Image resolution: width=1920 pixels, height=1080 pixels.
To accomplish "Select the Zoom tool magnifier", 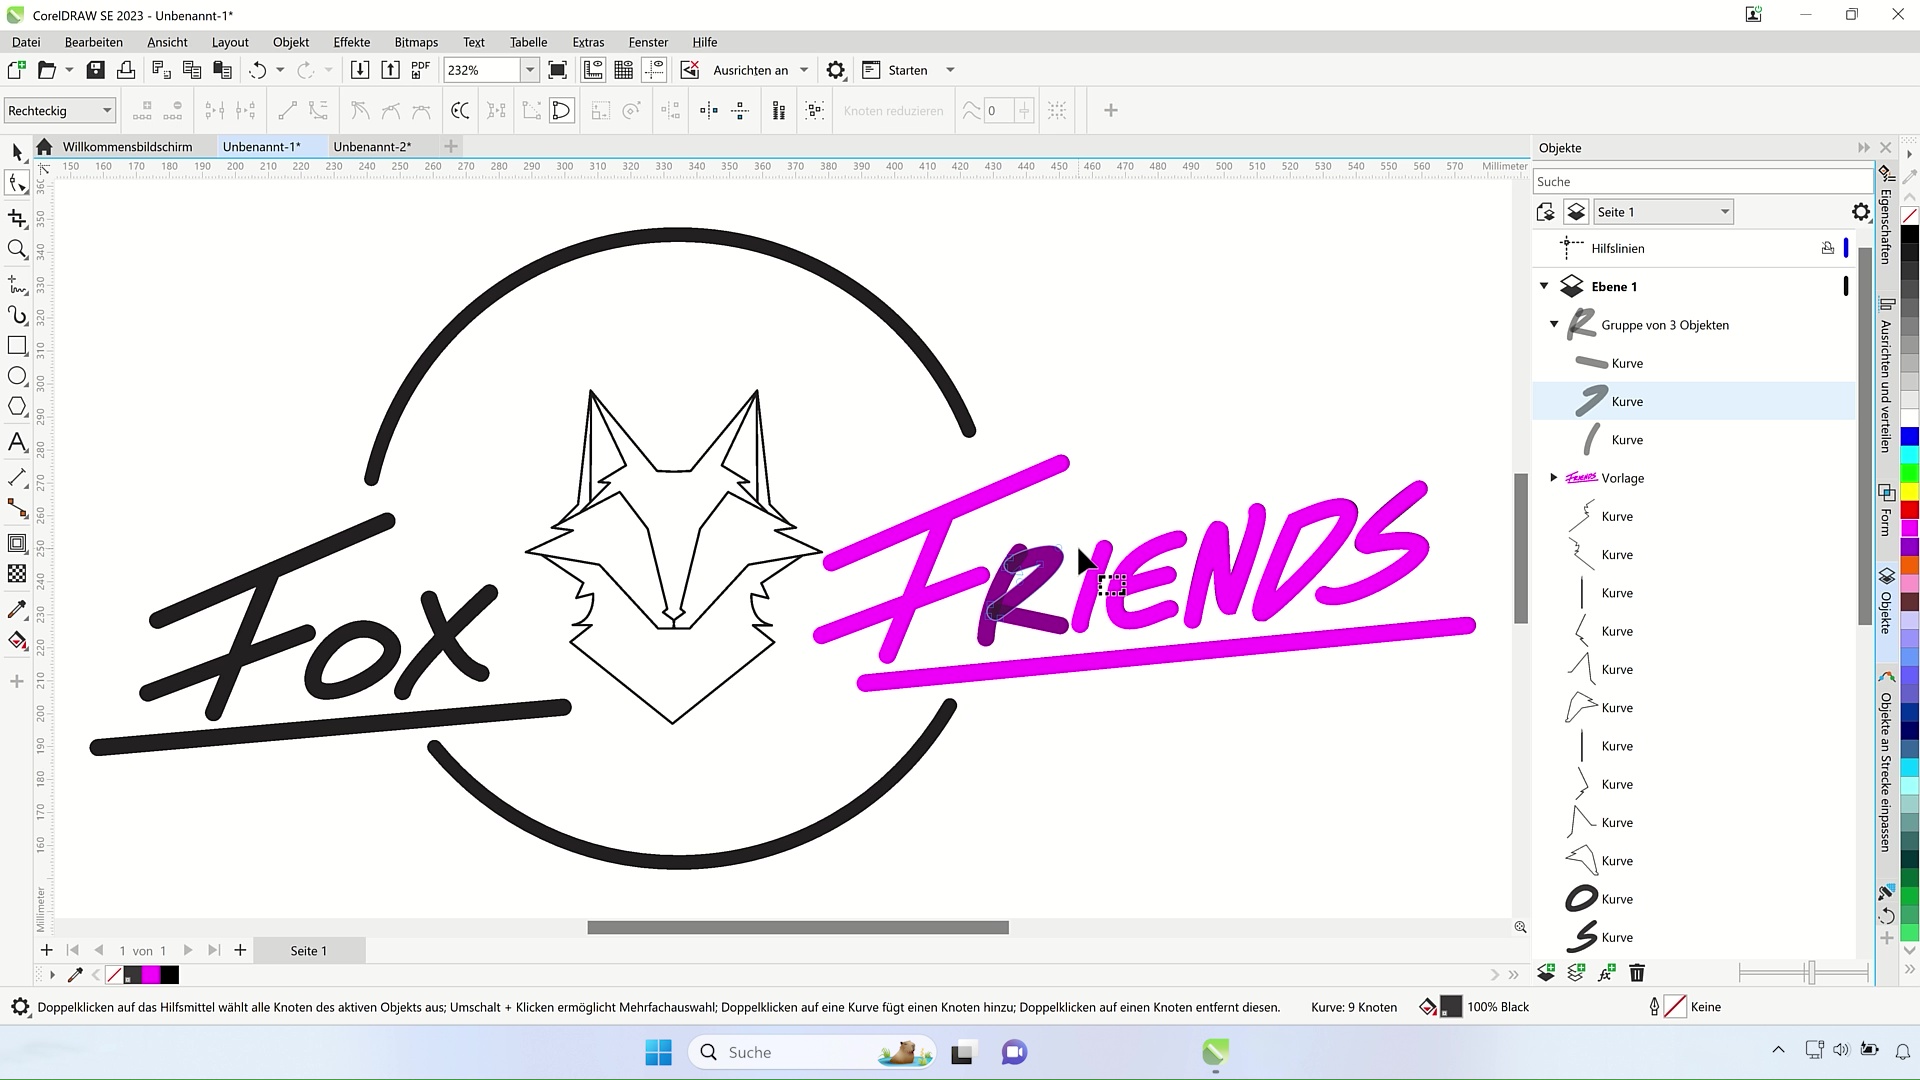I will click(x=17, y=249).
